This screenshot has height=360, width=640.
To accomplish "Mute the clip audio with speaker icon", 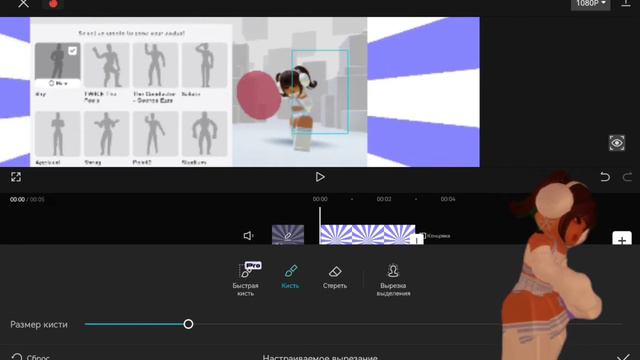I will [248, 236].
